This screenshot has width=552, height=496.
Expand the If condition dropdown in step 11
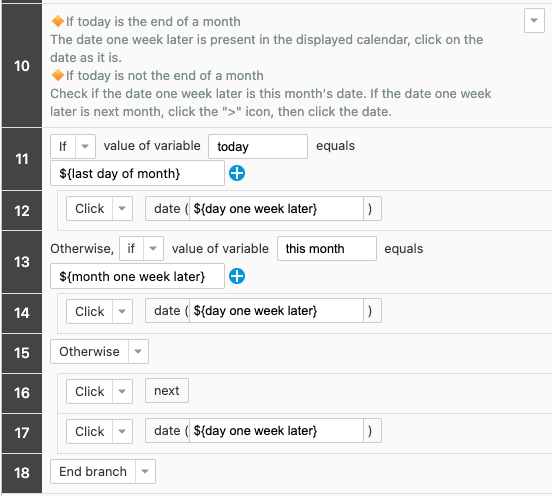point(85,146)
